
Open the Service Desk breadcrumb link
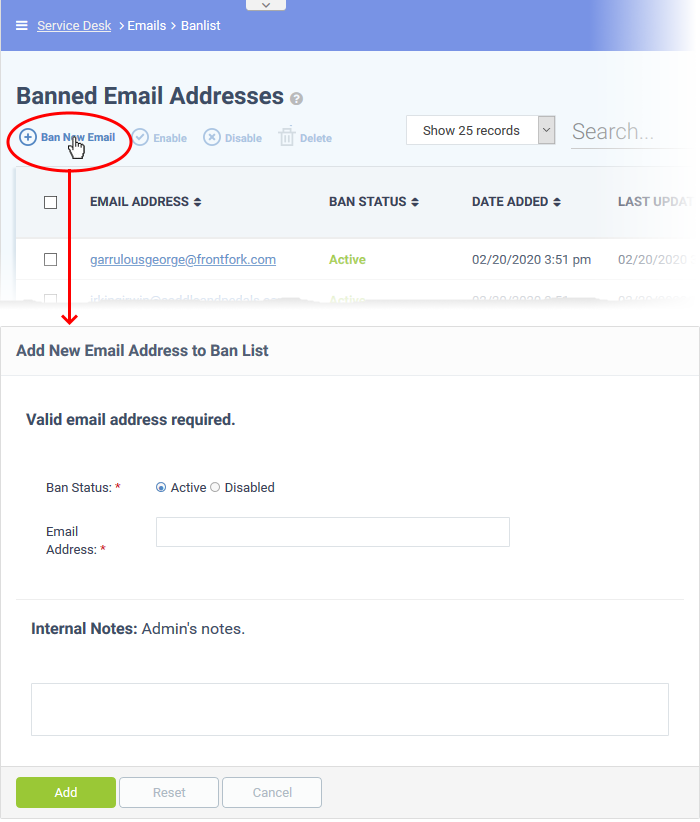[x=74, y=26]
